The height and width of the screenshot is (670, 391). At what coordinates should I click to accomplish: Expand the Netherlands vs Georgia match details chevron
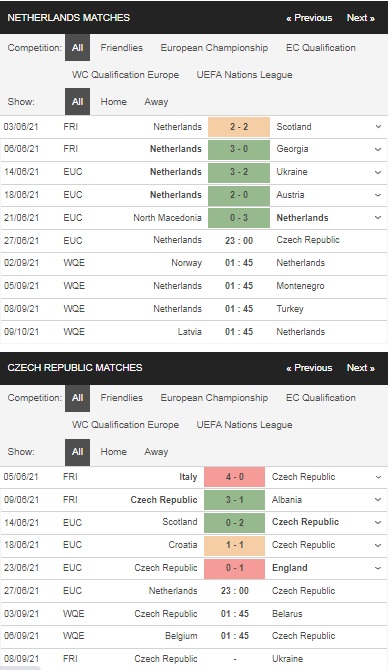click(x=378, y=150)
